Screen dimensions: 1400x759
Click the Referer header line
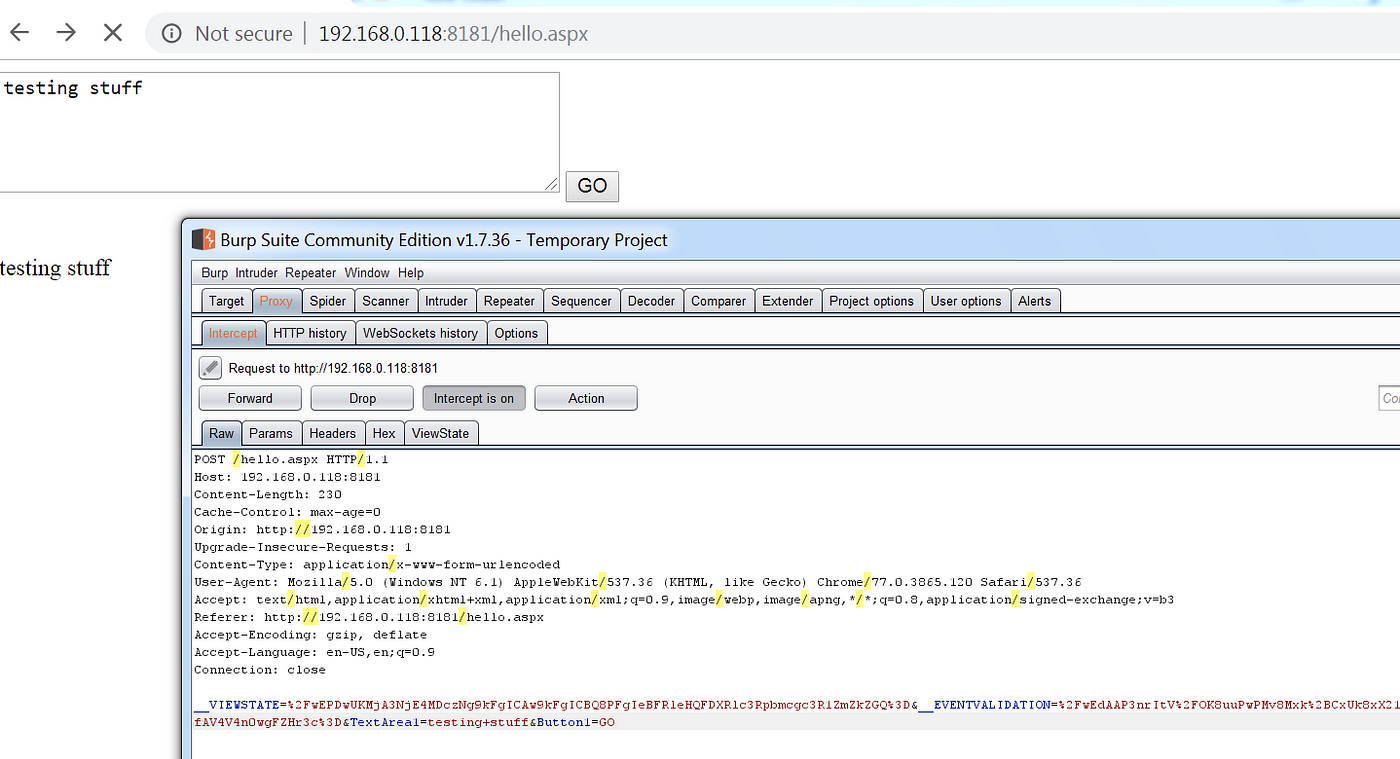(x=369, y=617)
